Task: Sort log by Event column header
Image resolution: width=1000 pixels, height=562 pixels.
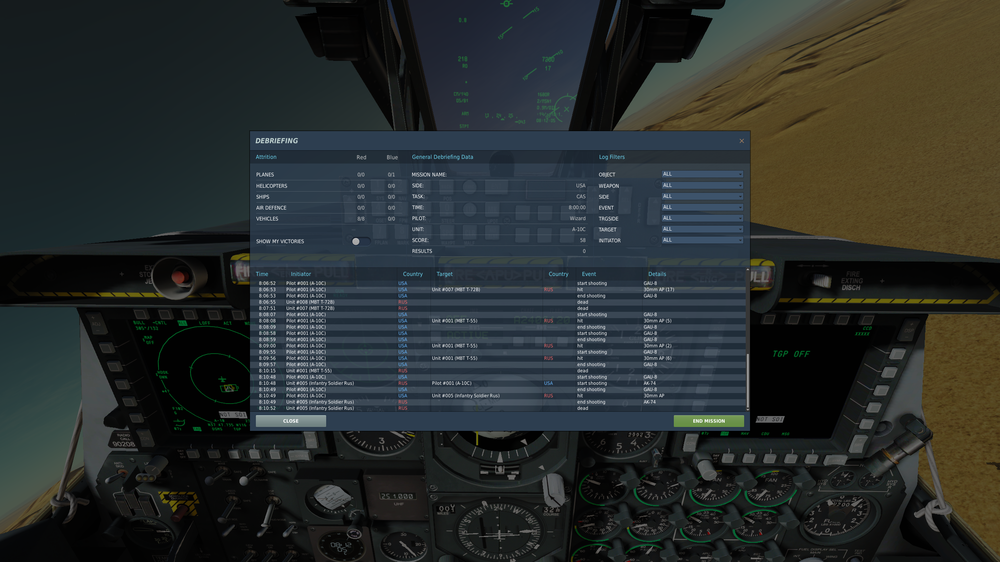Action: (x=589, y=274)
